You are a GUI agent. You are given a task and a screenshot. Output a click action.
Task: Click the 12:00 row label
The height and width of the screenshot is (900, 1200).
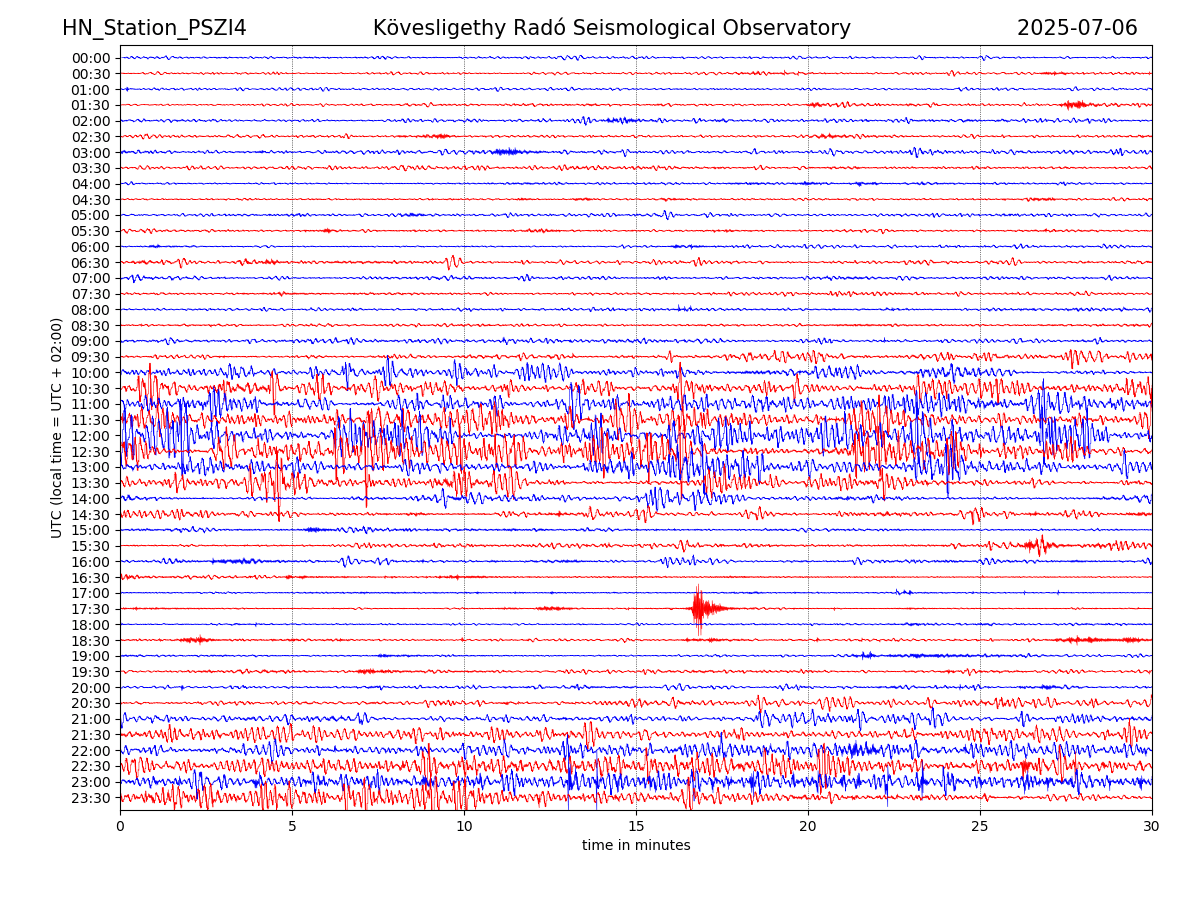point(91,436)
